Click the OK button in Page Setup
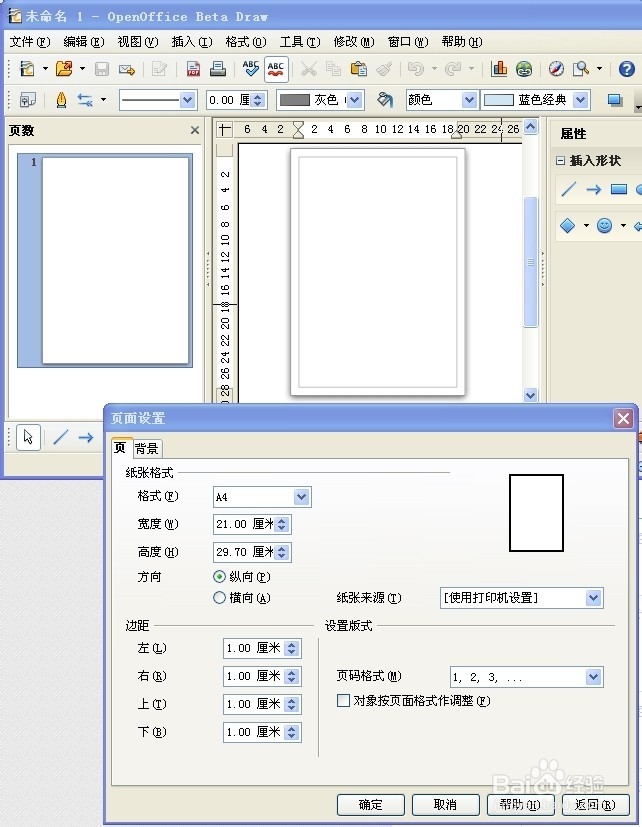 370,804
